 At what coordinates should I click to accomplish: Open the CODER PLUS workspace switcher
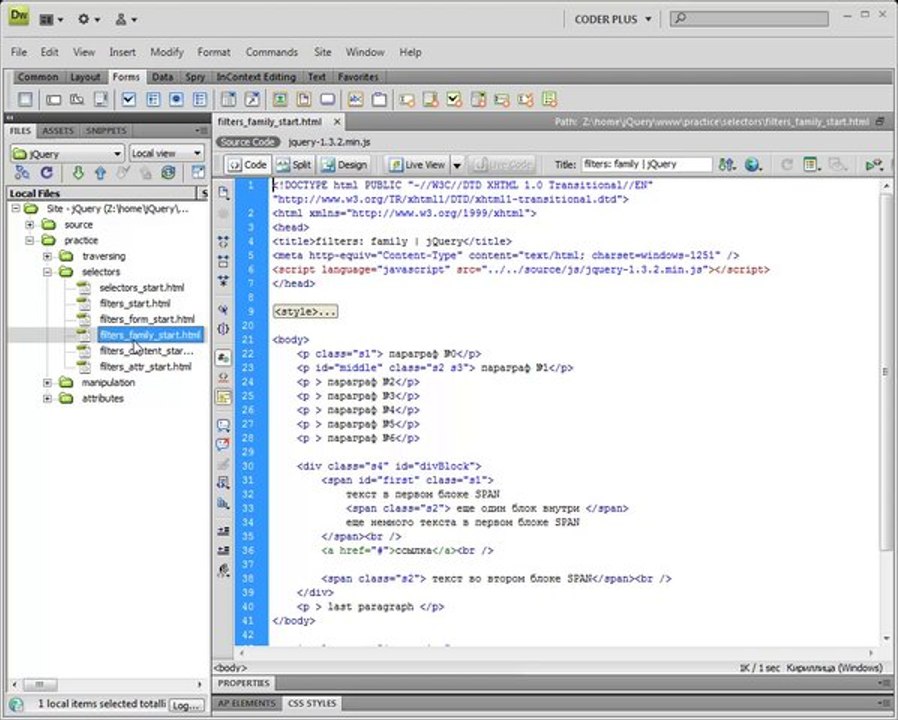(613, 19)
